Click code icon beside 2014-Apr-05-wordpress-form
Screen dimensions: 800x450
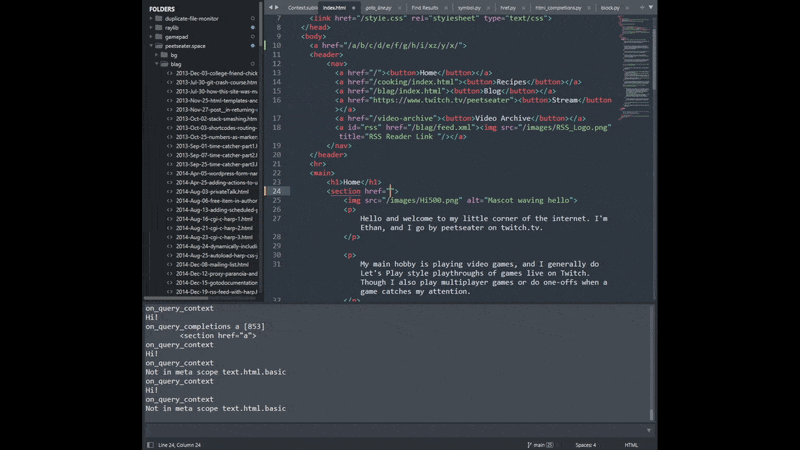(169, 173)
